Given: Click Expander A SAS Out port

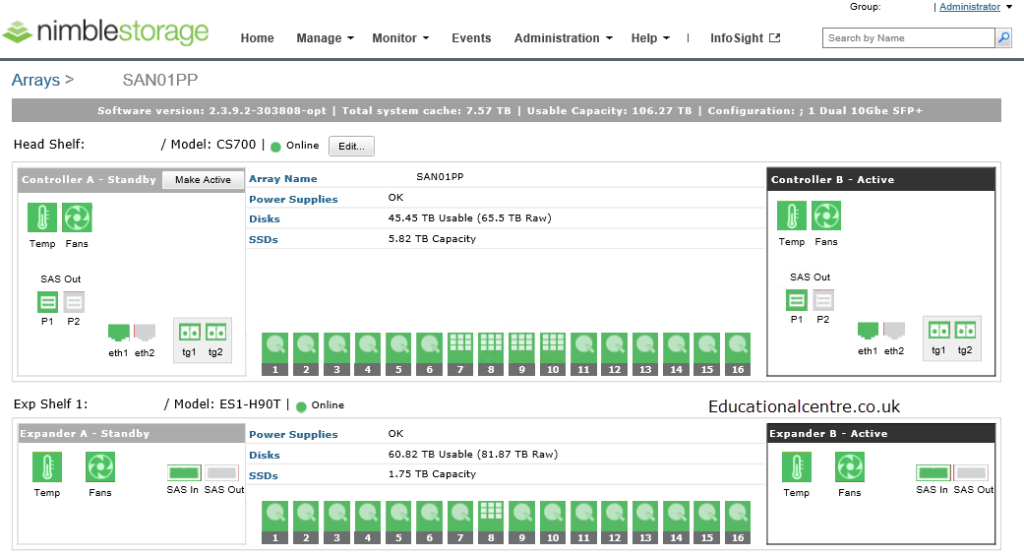Looking at the screenshot, I should [x=222, y=472].
